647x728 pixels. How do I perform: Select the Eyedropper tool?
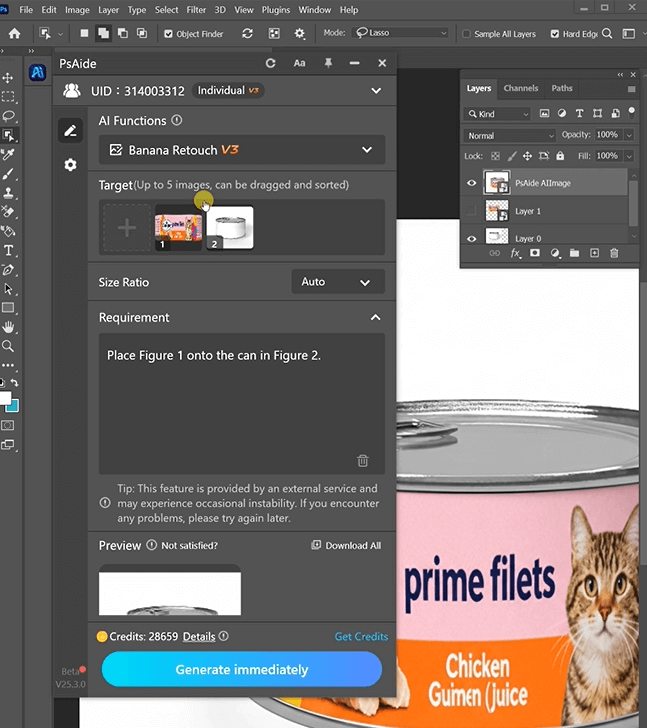click(8, 154)
